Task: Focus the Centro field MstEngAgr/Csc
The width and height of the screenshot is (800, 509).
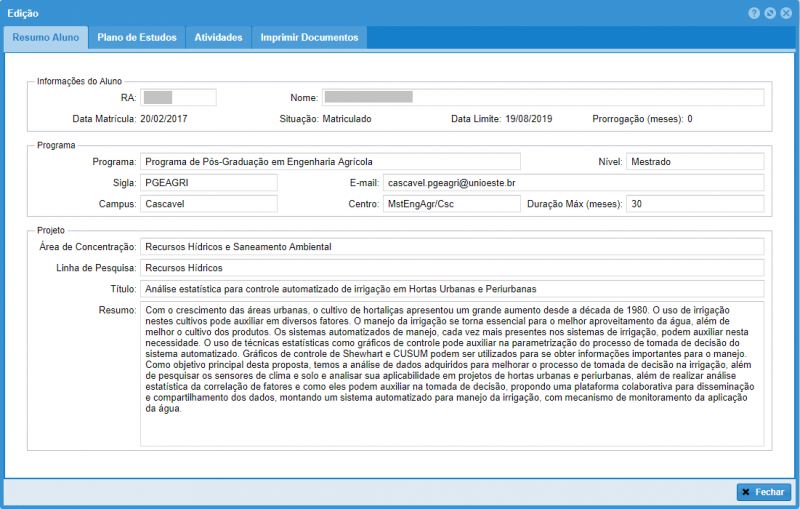Action: click(450, 204)
